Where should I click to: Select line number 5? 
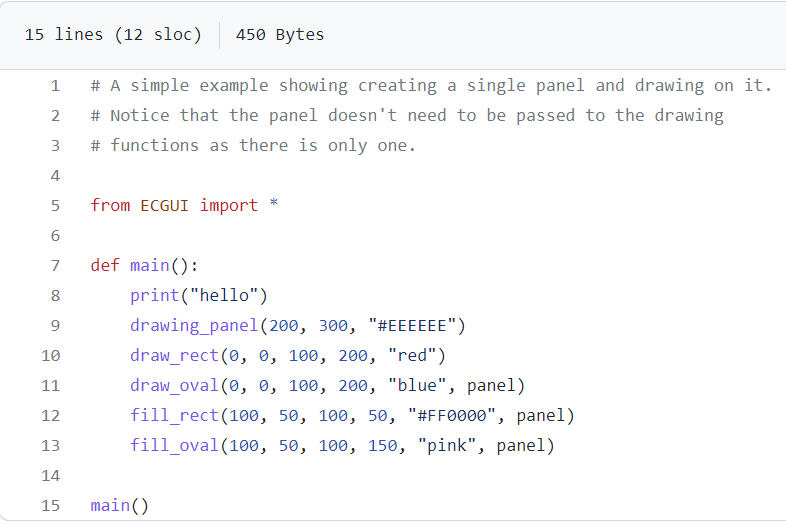[55, 206]
